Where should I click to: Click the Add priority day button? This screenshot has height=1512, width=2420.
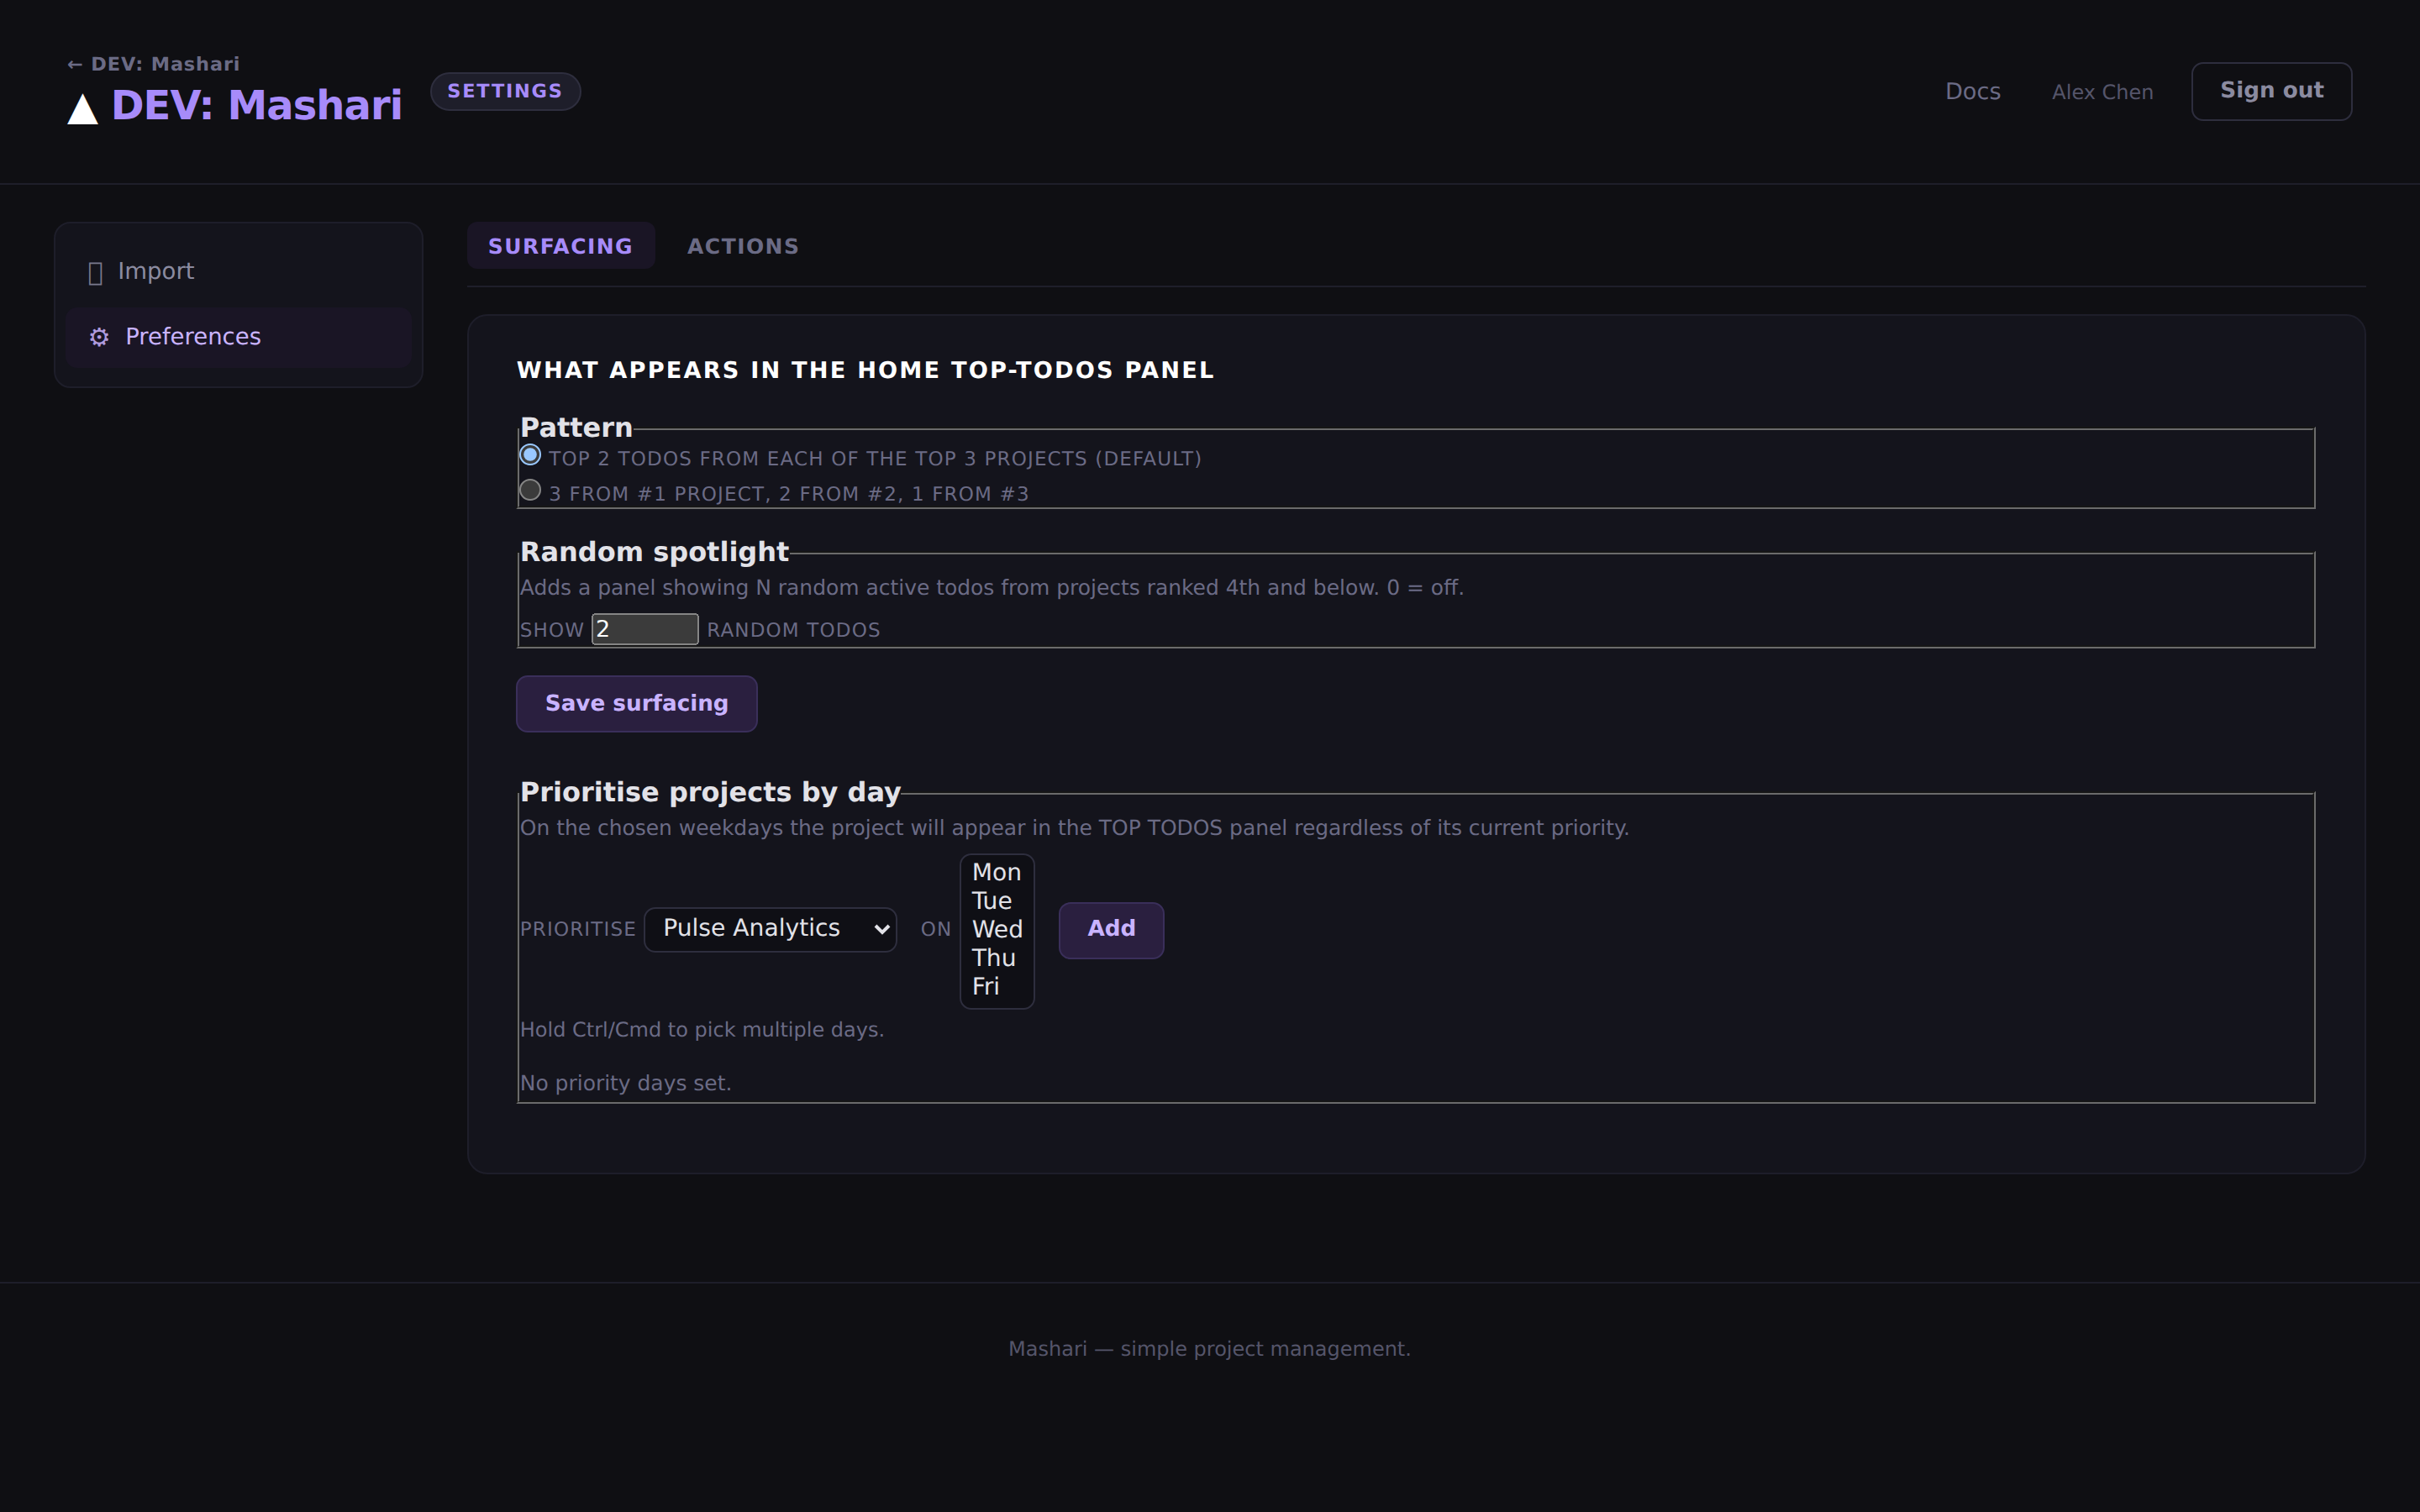[x=1111, y=929]
